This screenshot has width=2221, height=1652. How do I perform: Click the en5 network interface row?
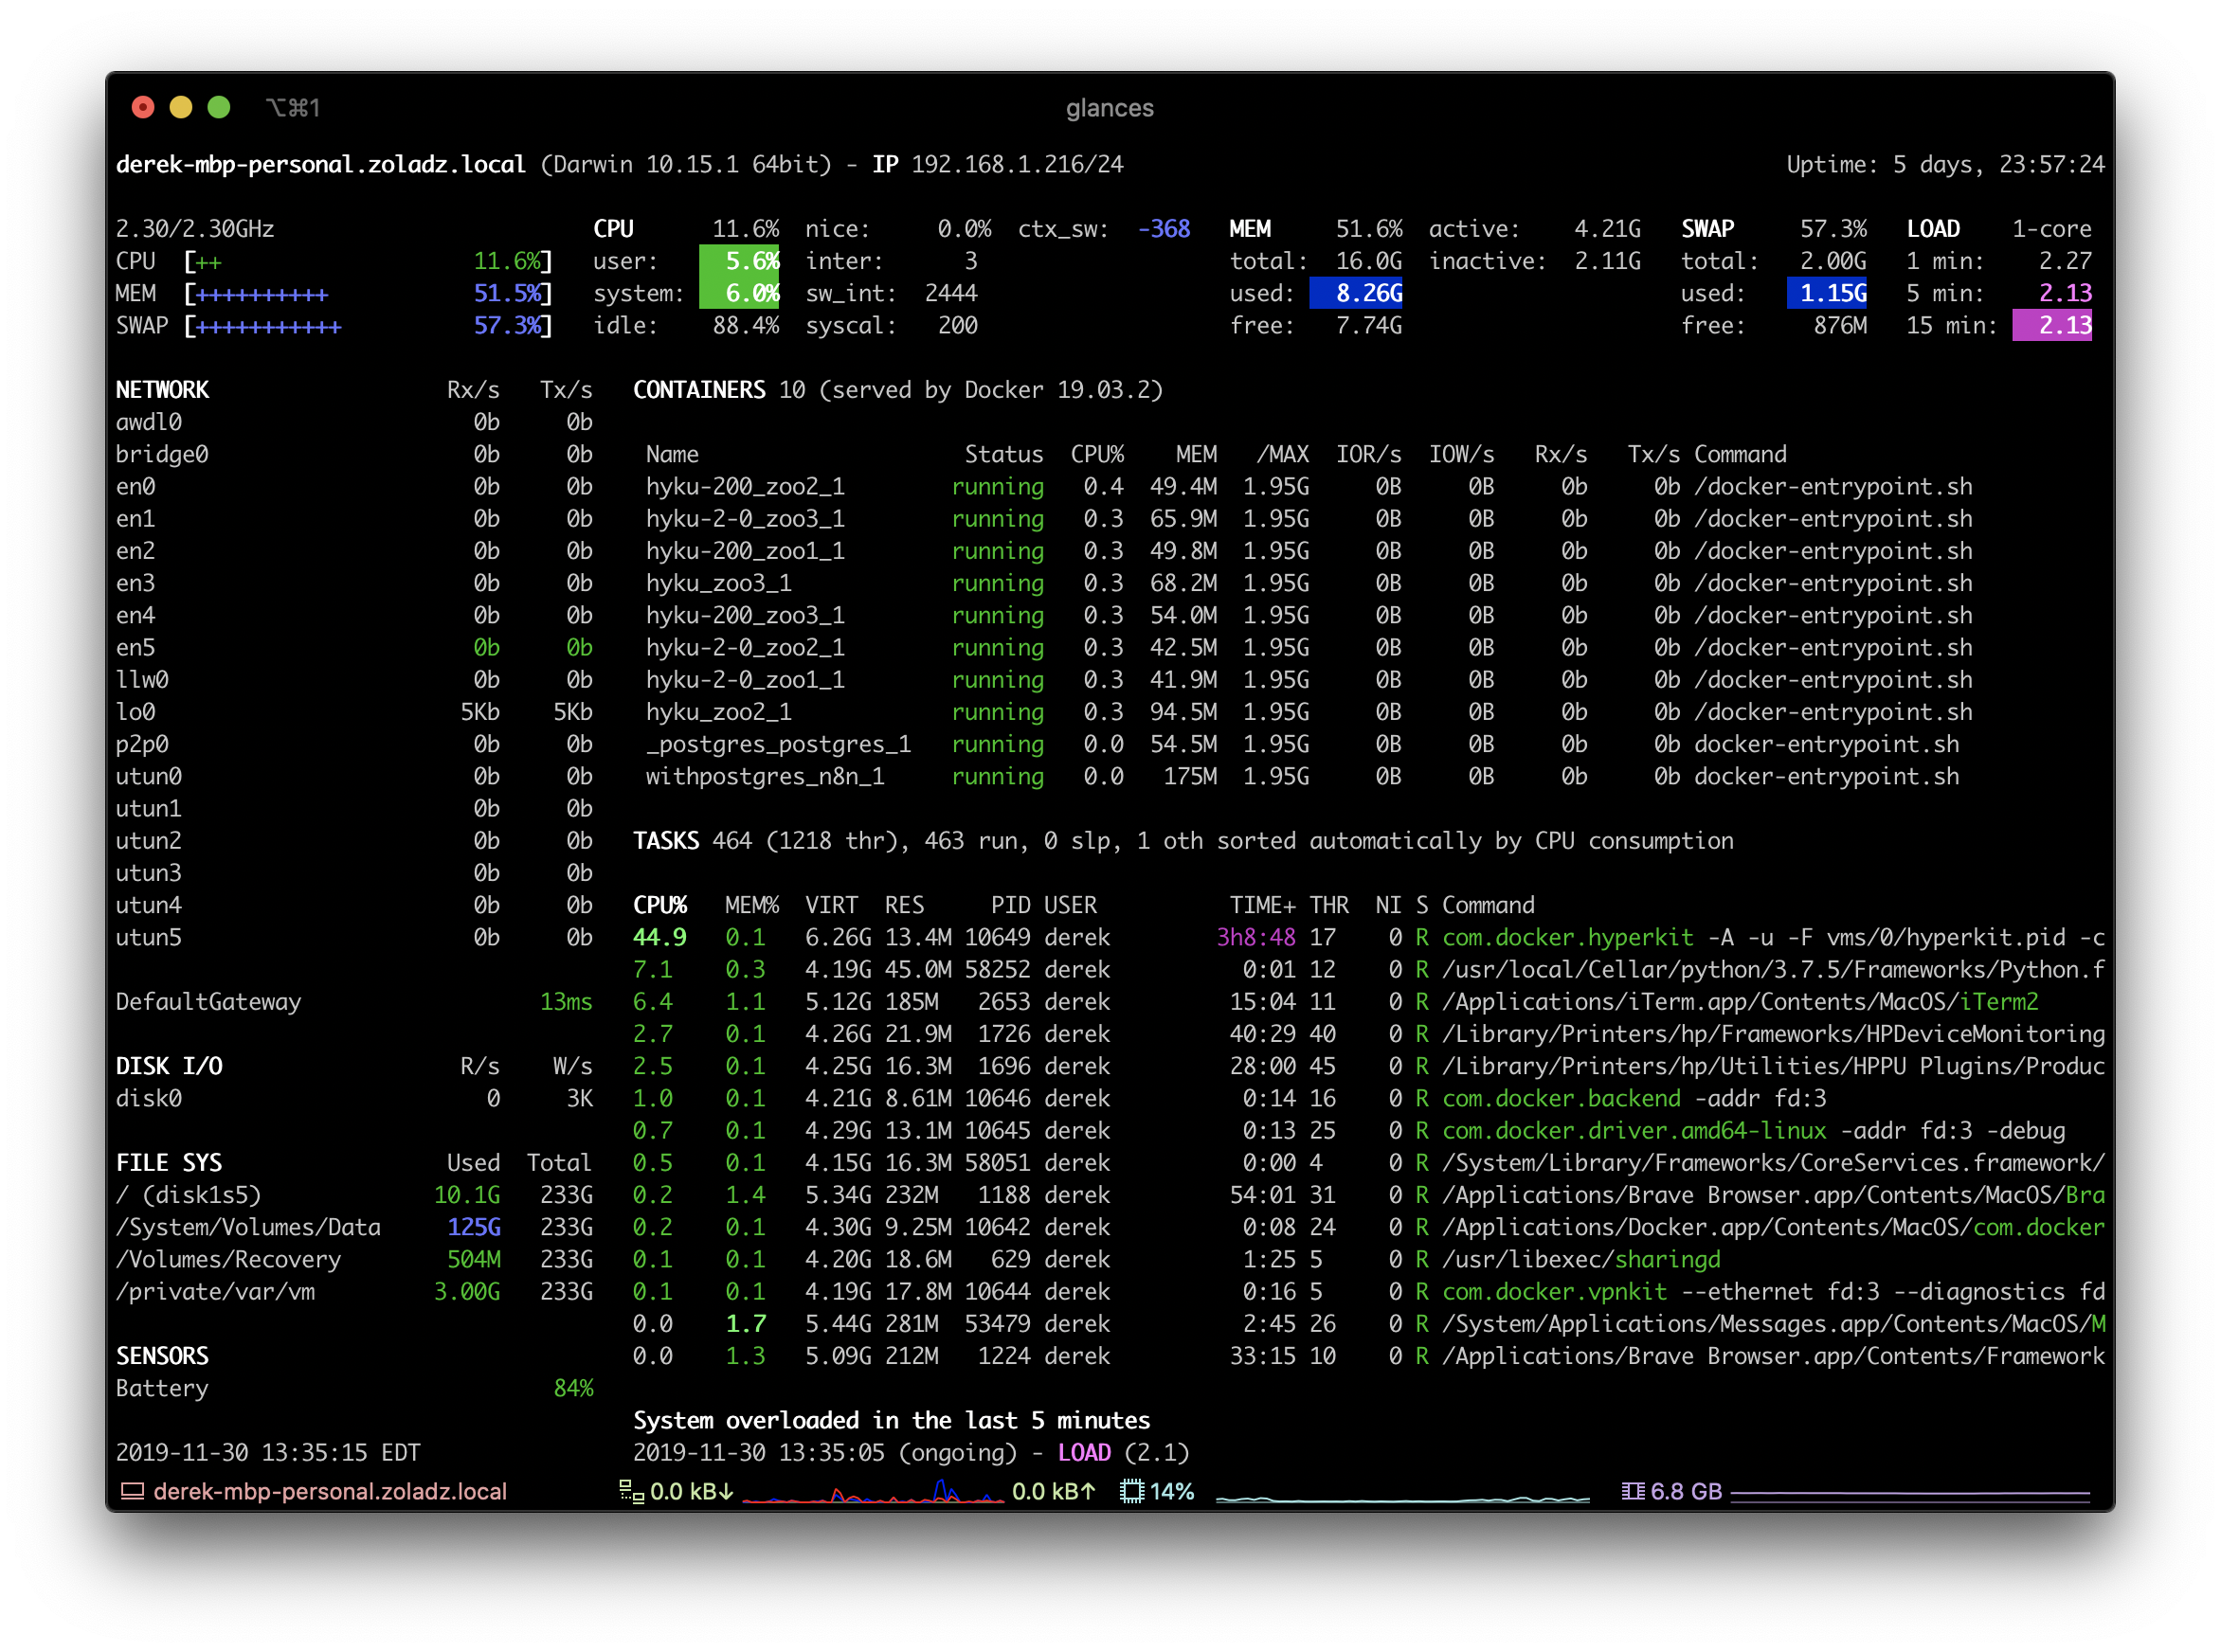(x=354, y=648)
